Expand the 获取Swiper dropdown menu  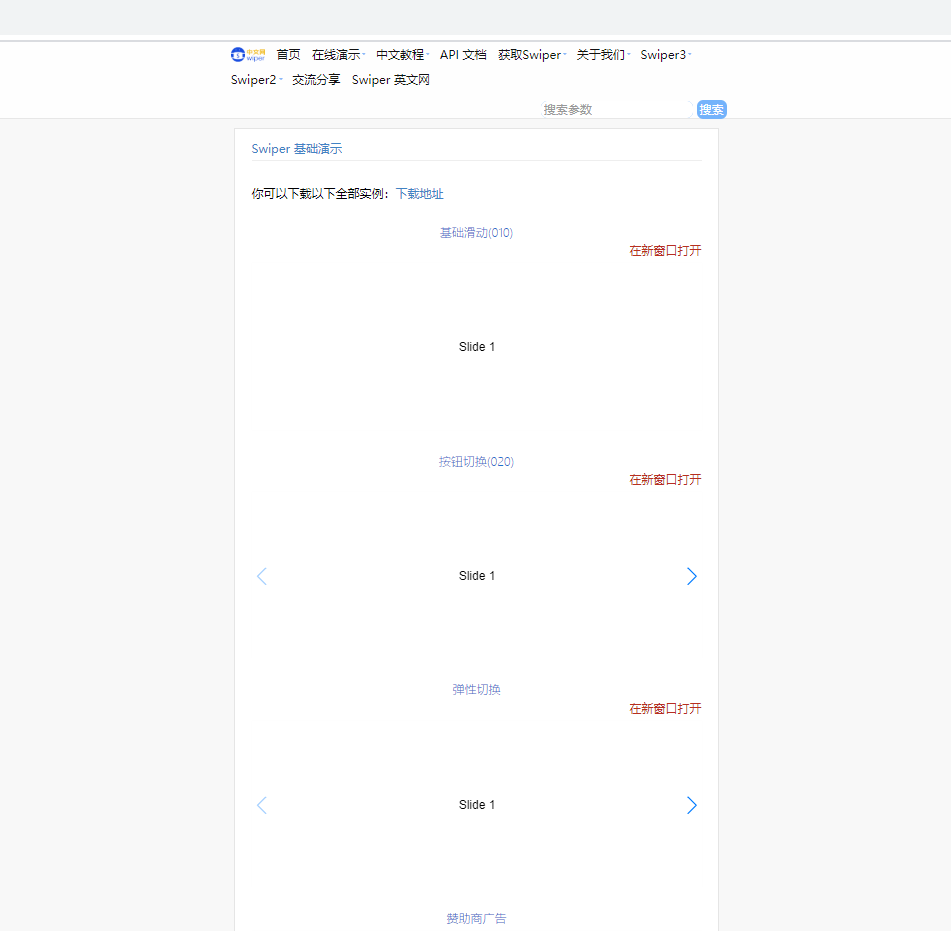[532, 55]
